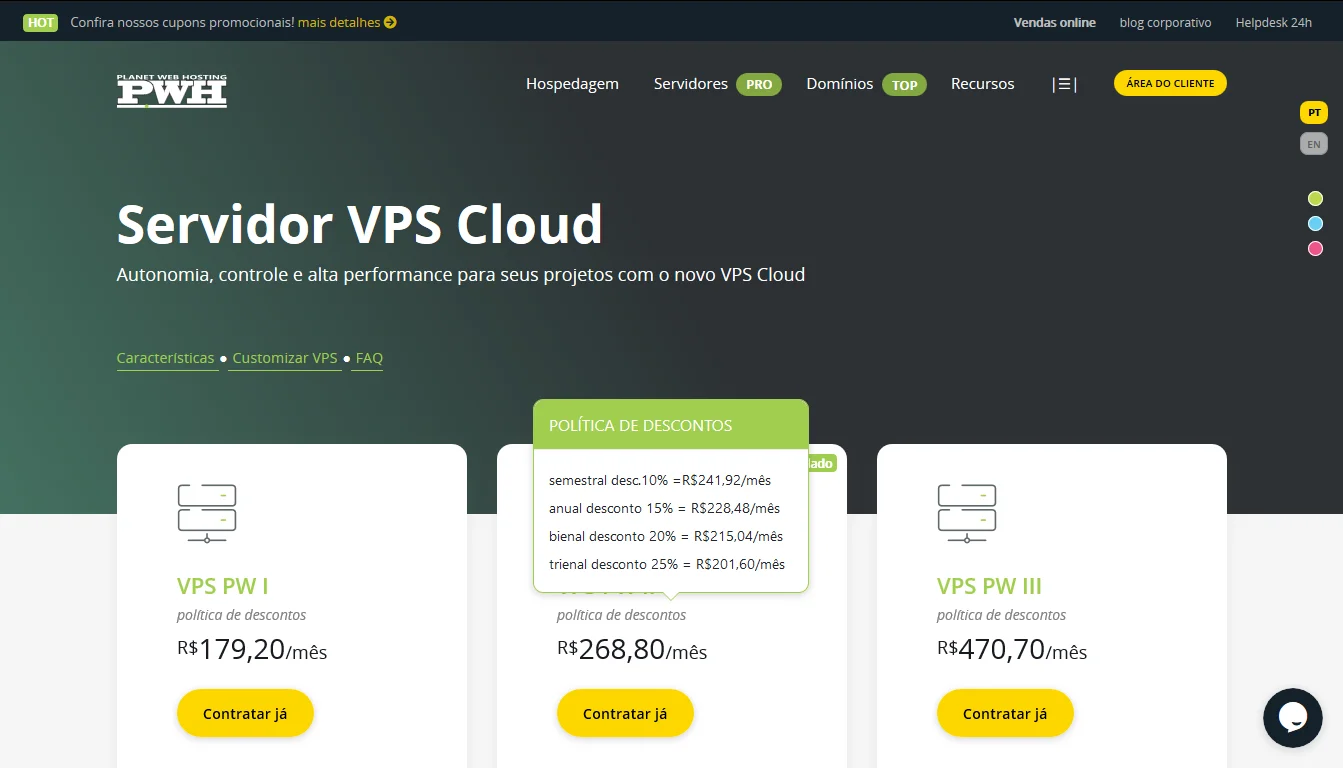Click the semestral desc.10% discount line
Screen dimensions: 1343x768
coord(660,480)
